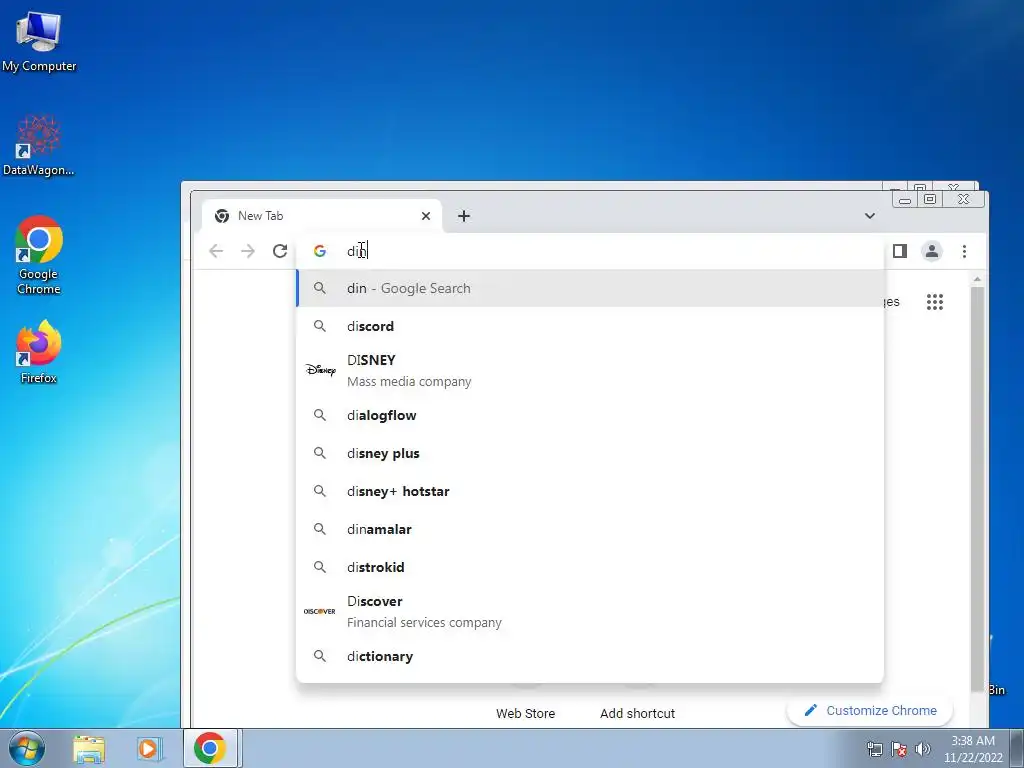Click the Chrome forward arrow button
This screenshot has width=1024, height=768.
[248, 251]
